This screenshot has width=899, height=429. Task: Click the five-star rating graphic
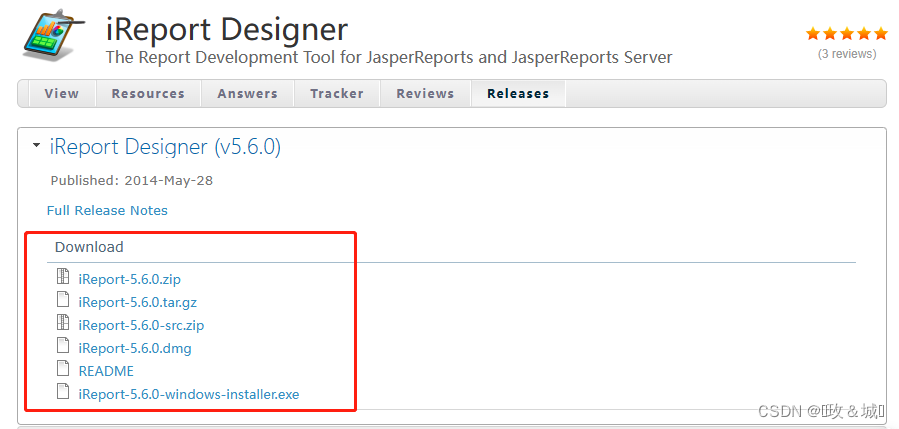pos(846,34)
